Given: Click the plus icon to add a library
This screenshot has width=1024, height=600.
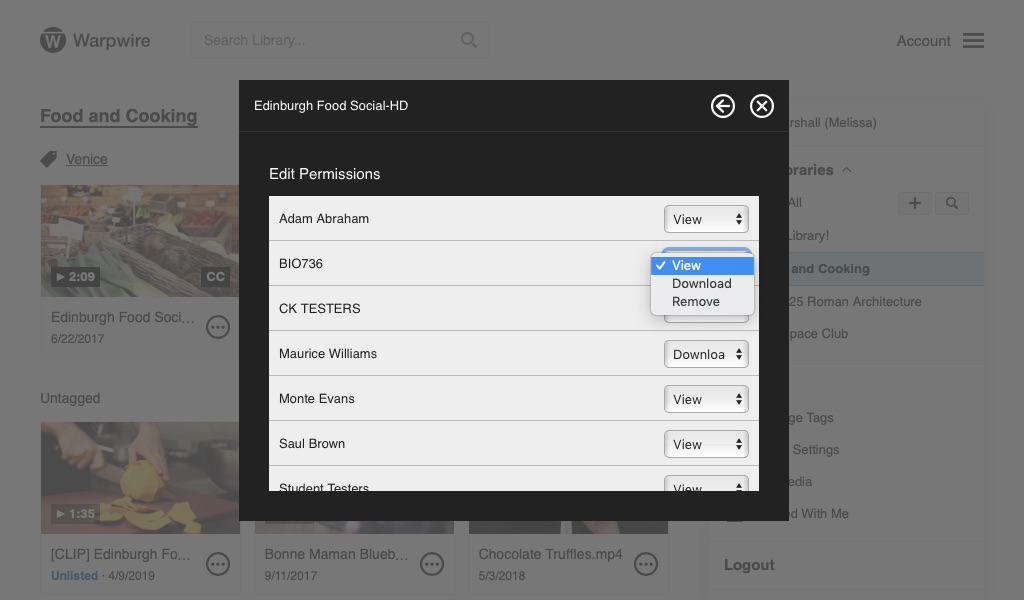Looking at the screenshot, I should (x=915, y=203).
